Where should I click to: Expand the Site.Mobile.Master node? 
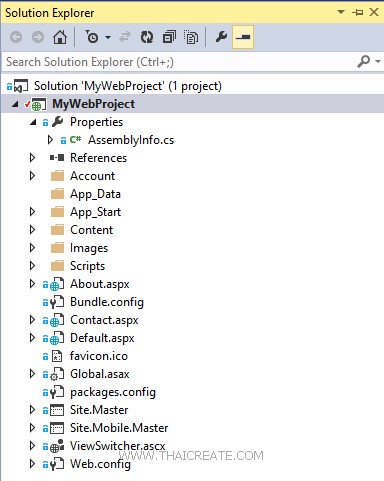click(32, 428)
